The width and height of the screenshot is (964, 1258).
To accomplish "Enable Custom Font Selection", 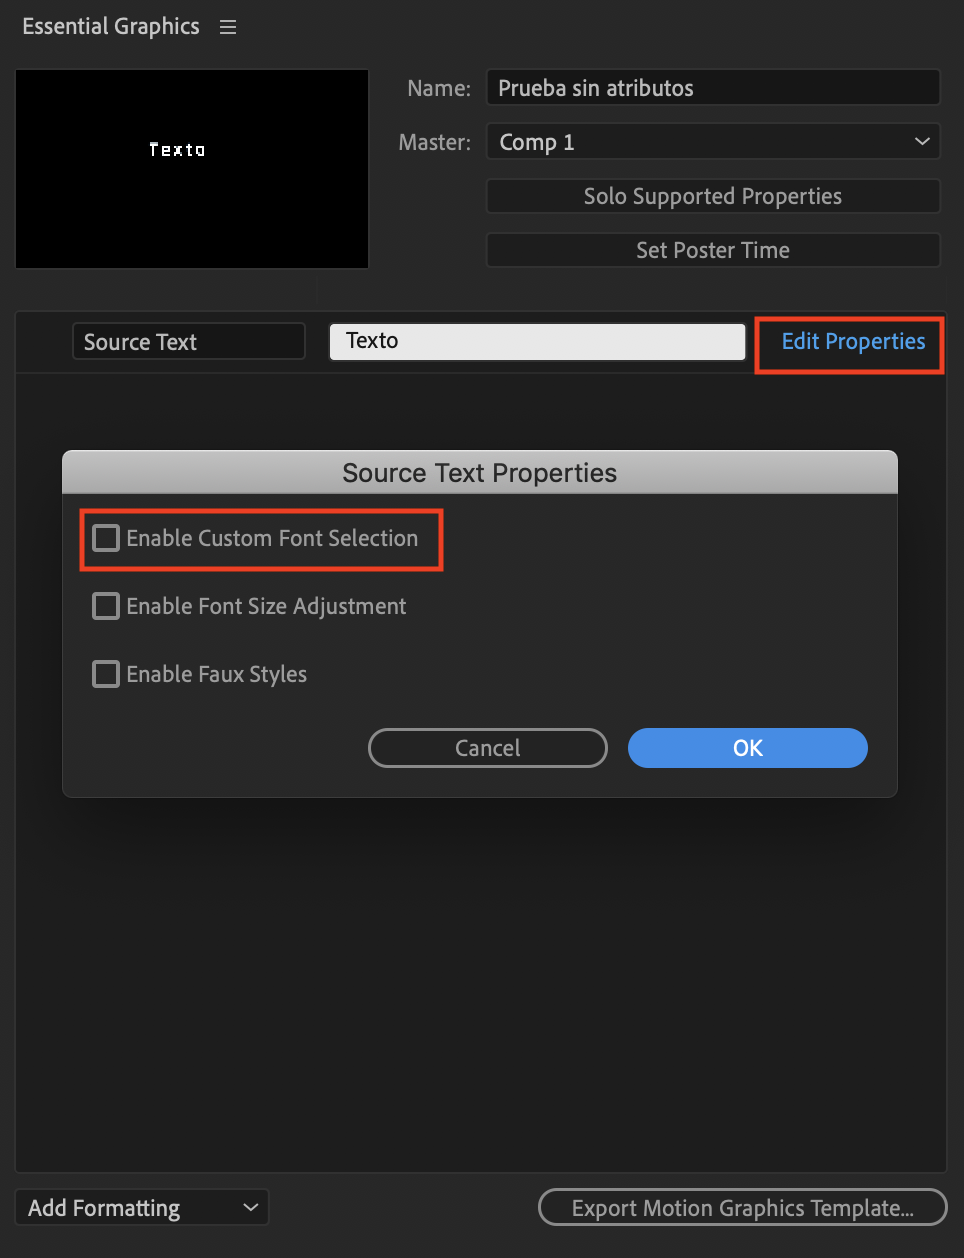I will 105,538.
